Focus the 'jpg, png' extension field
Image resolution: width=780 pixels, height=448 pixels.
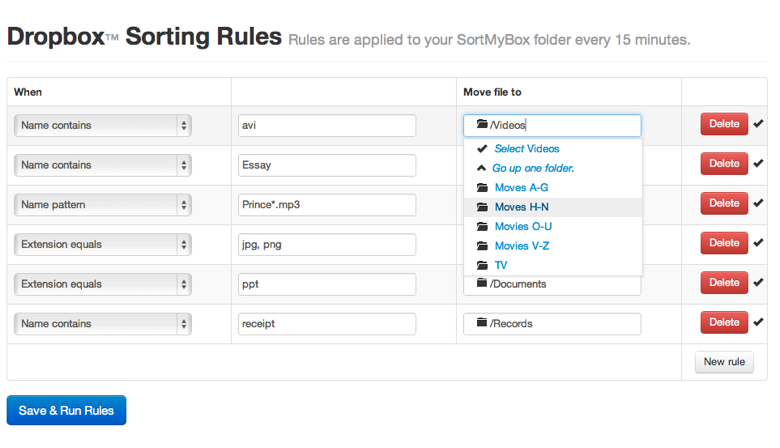click(x=327, y=244)
